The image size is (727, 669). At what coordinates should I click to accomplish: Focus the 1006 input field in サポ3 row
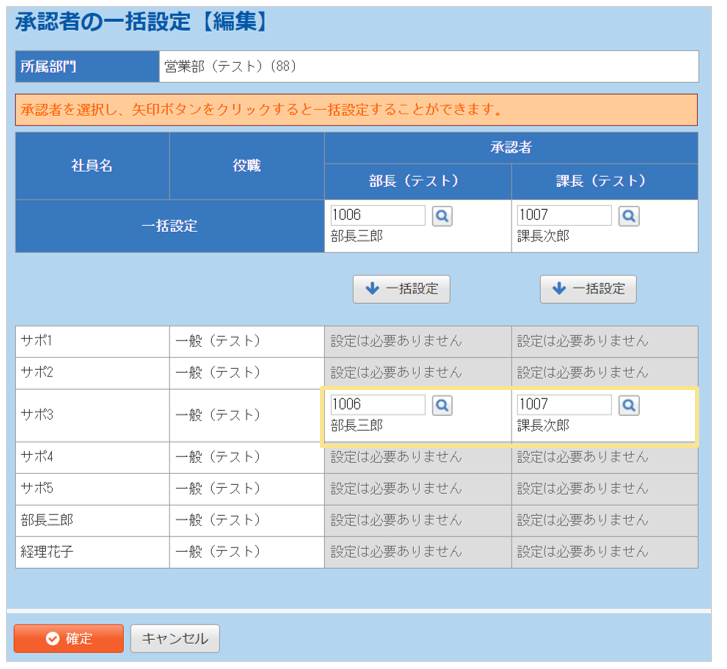(378, 405)
